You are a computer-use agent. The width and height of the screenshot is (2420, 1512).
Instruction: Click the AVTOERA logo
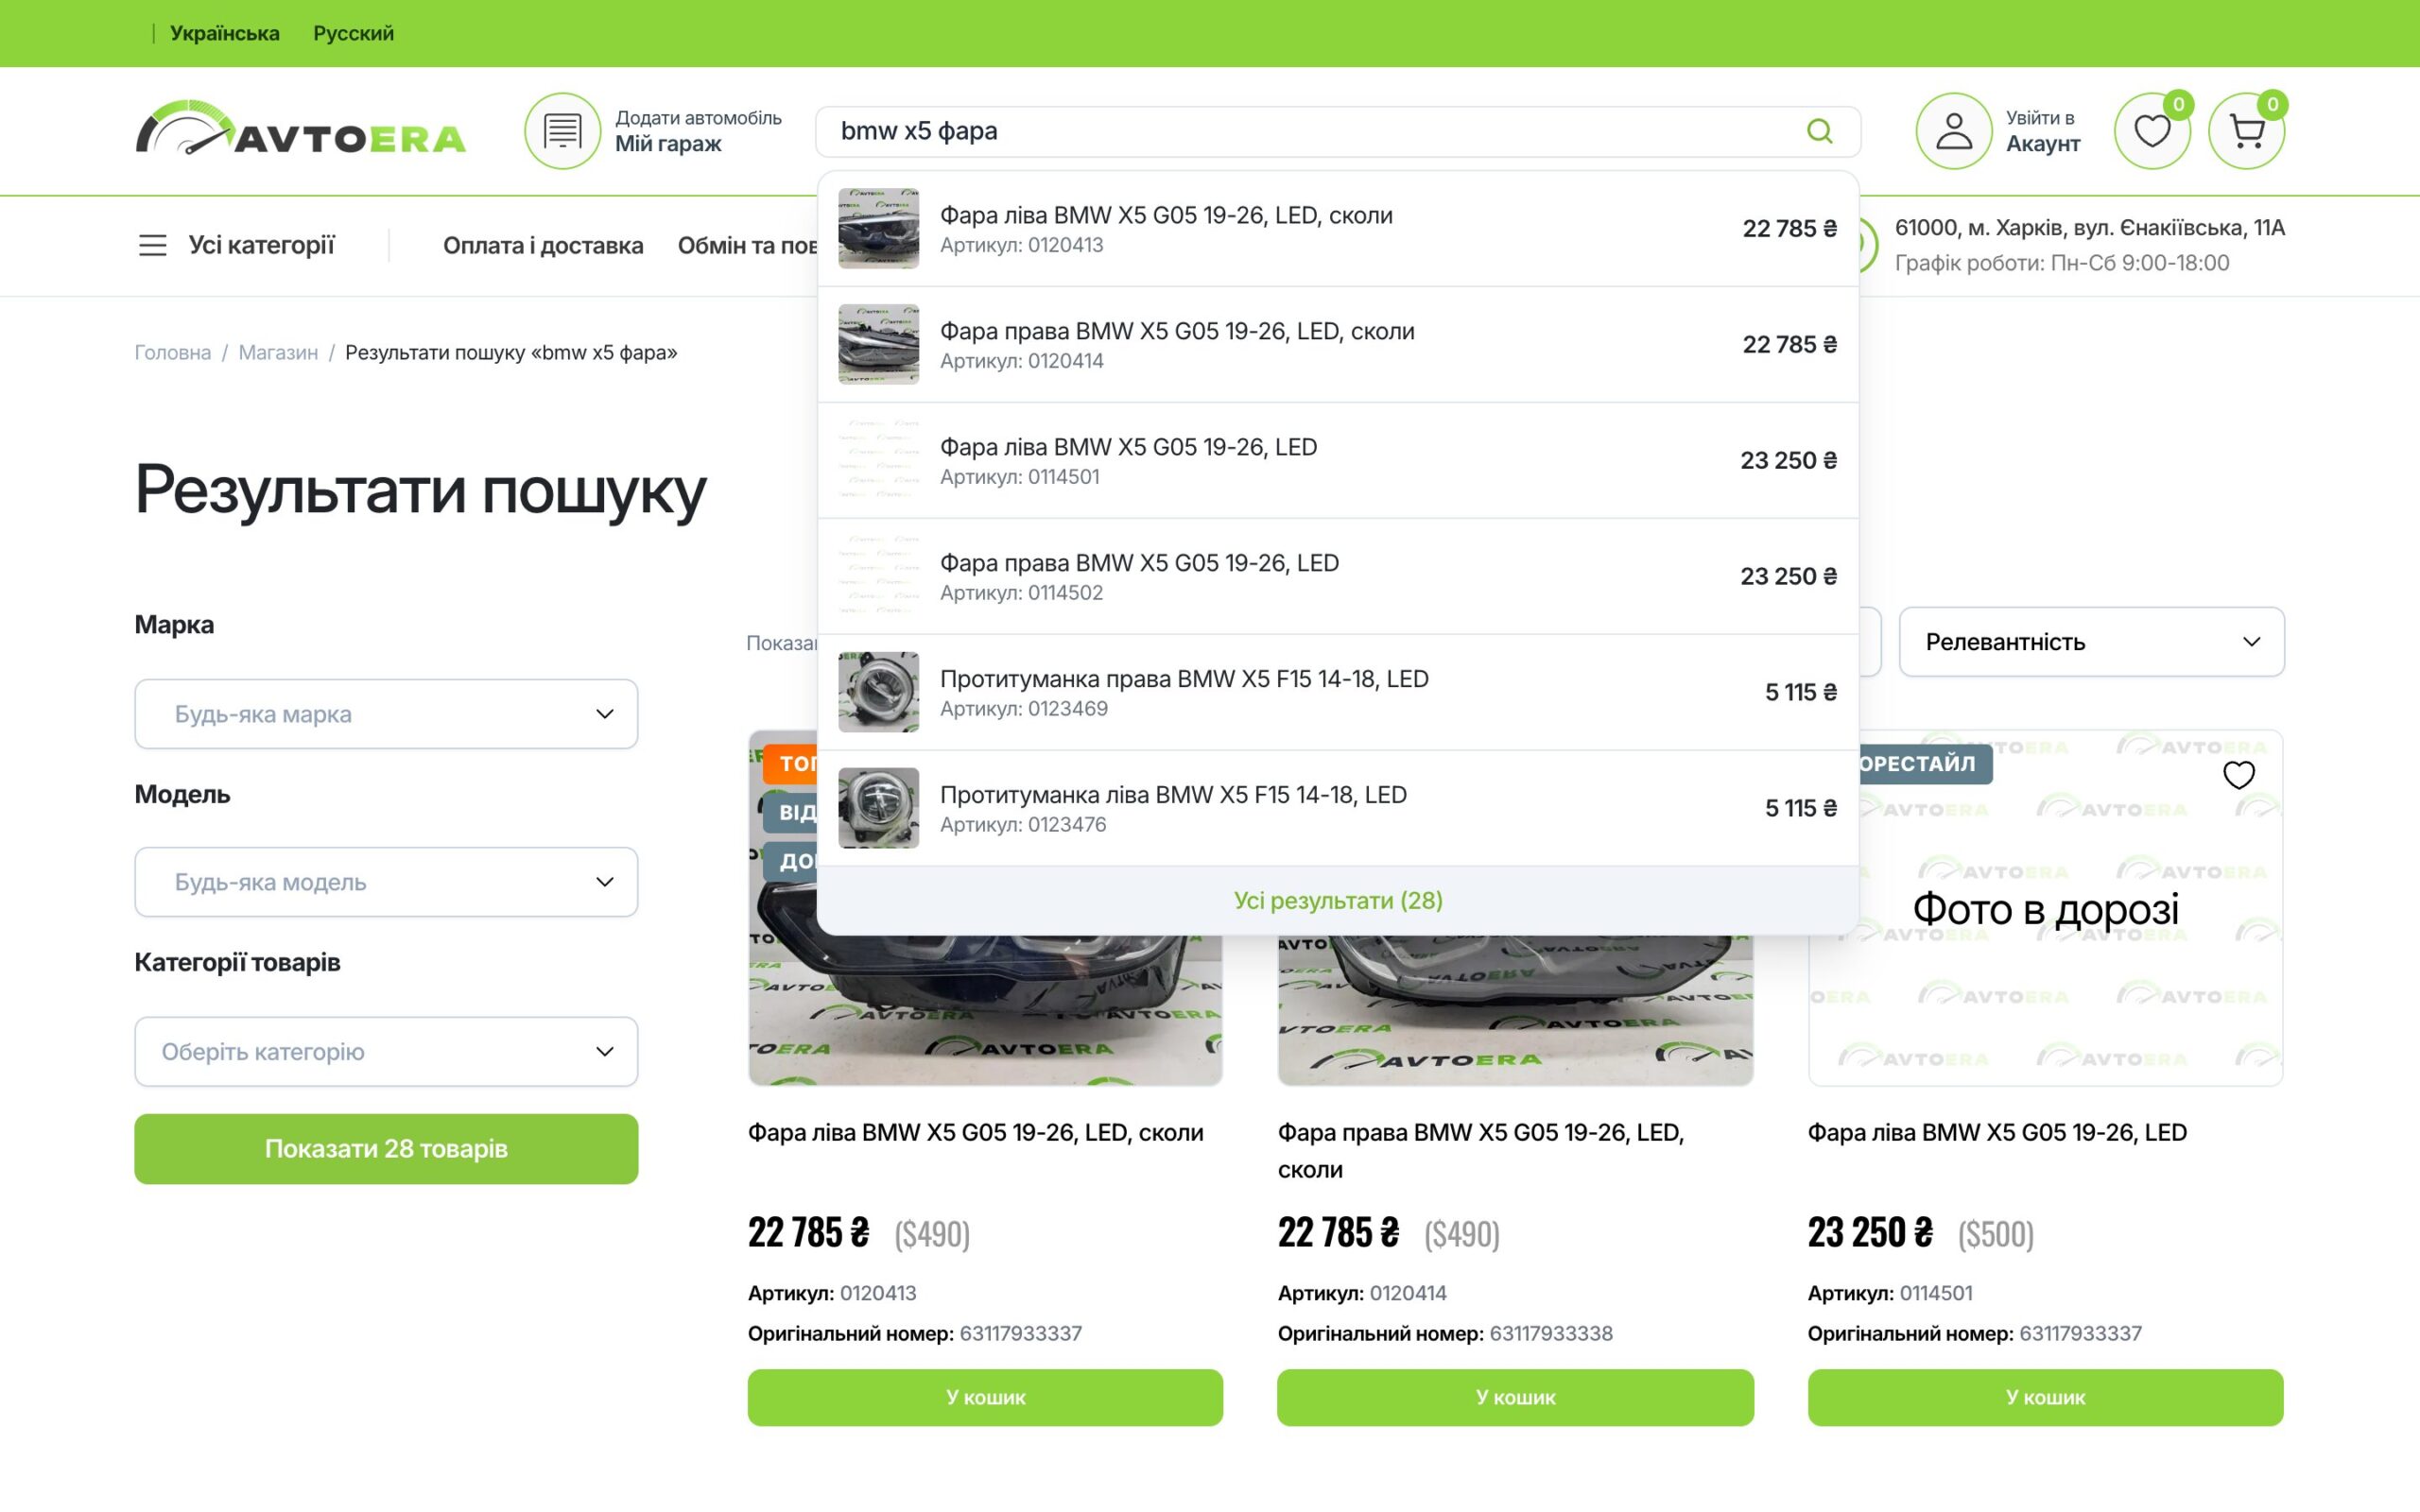tap(300, 128)
